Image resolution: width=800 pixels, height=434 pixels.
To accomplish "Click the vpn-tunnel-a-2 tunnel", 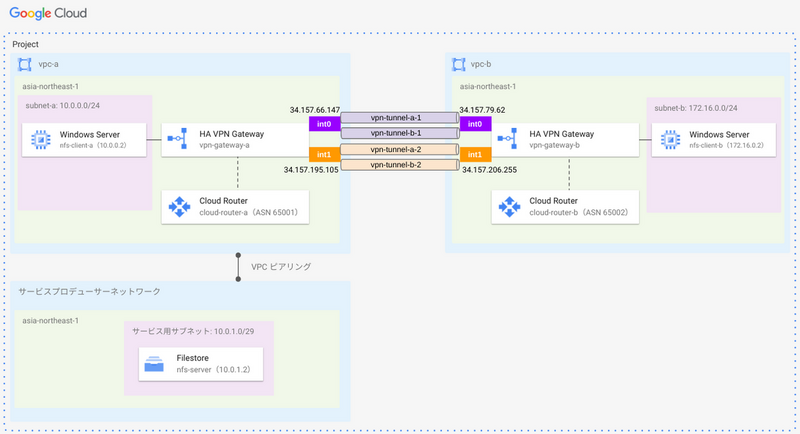I will point(400,149).
